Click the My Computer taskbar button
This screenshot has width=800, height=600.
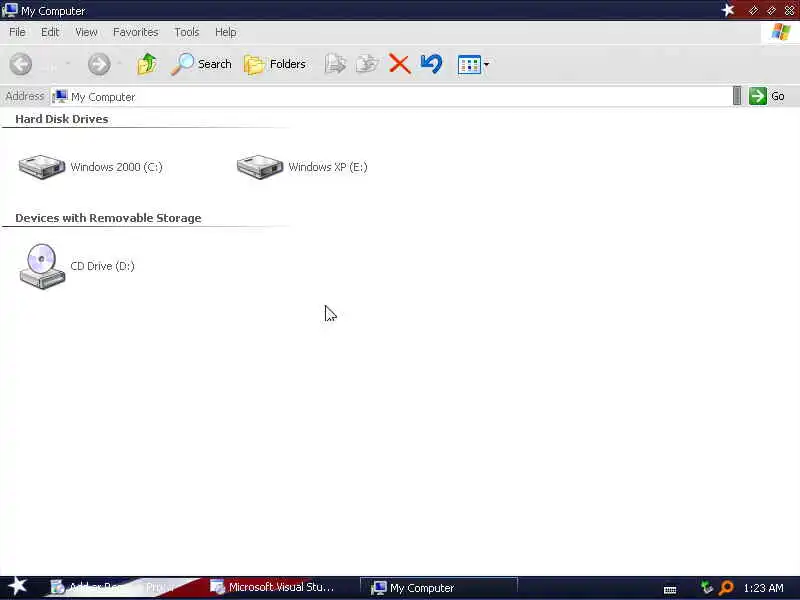coord(439,588)
